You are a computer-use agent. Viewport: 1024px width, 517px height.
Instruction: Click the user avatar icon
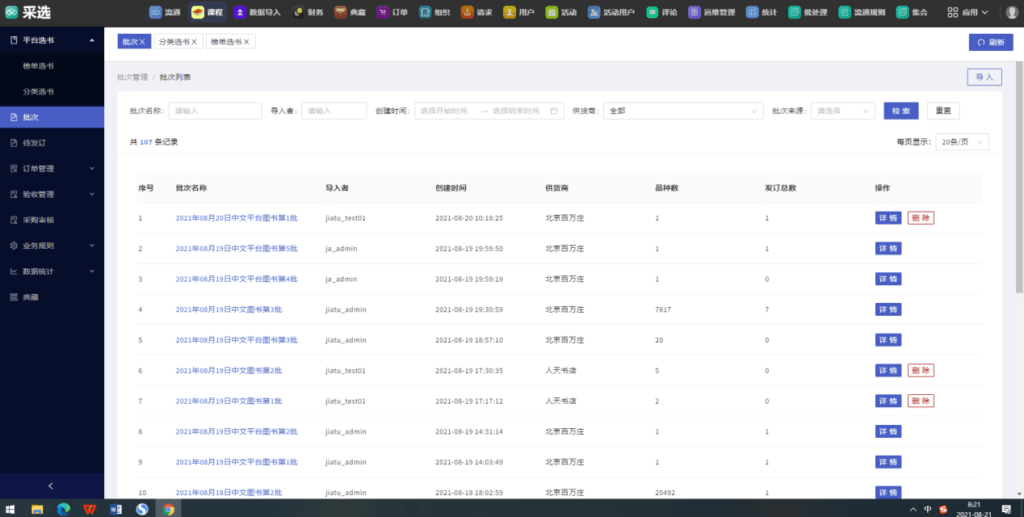[1010, 12]
